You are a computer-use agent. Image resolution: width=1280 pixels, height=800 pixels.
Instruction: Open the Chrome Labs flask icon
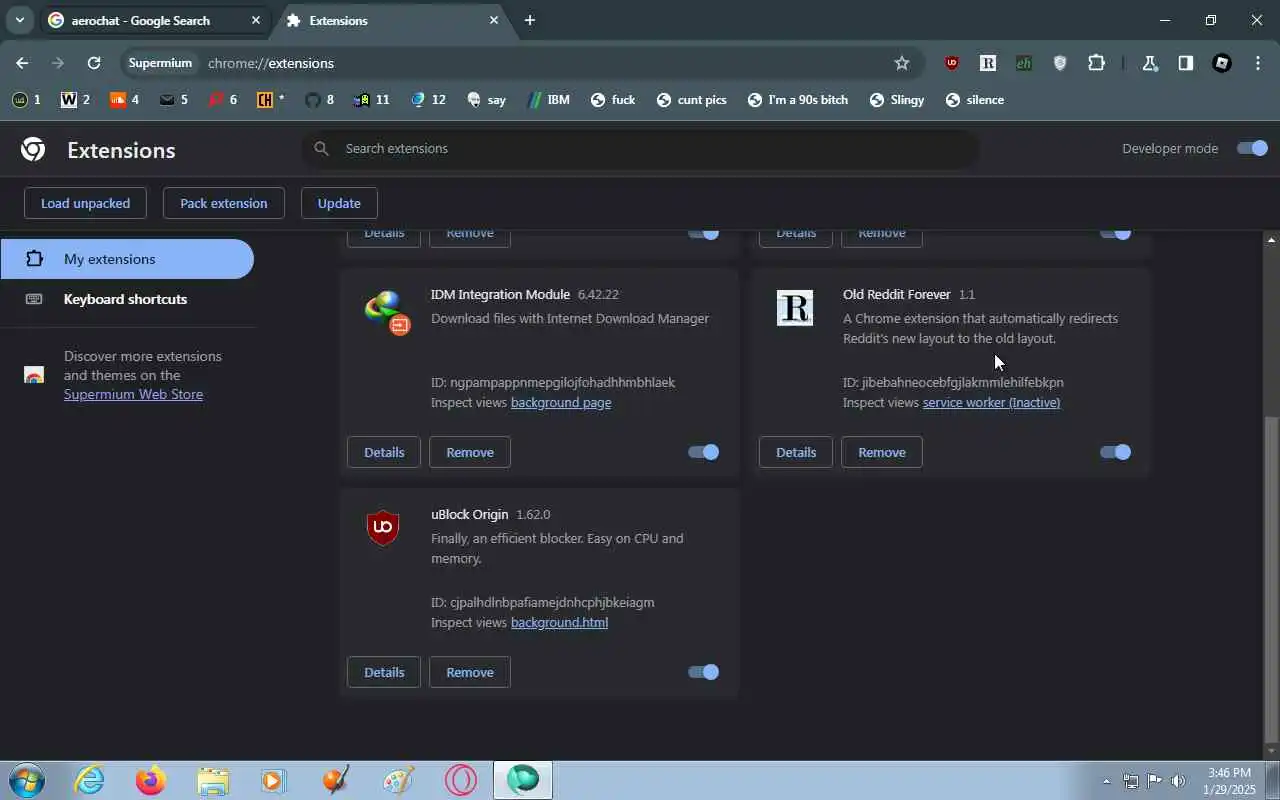[1150, 63]
